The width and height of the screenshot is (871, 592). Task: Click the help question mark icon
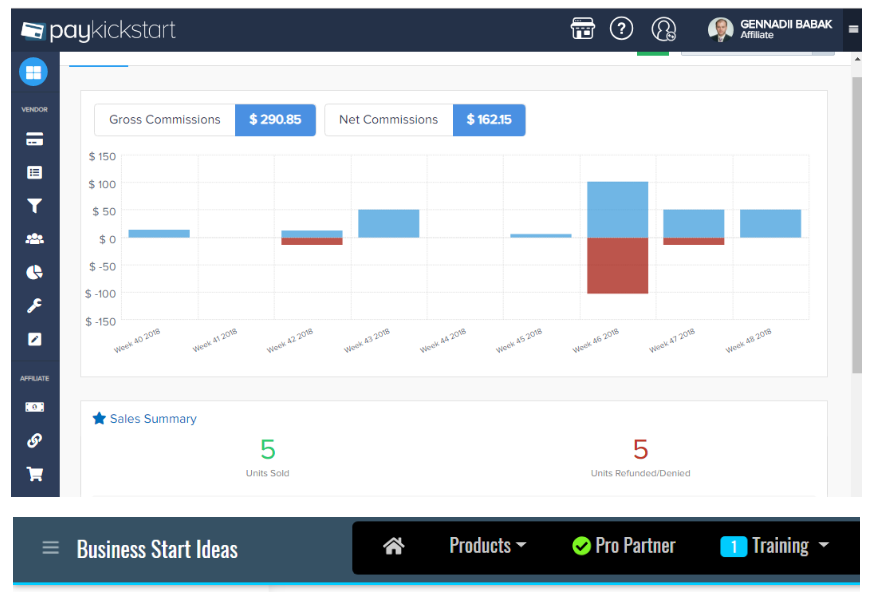point(621,28)
